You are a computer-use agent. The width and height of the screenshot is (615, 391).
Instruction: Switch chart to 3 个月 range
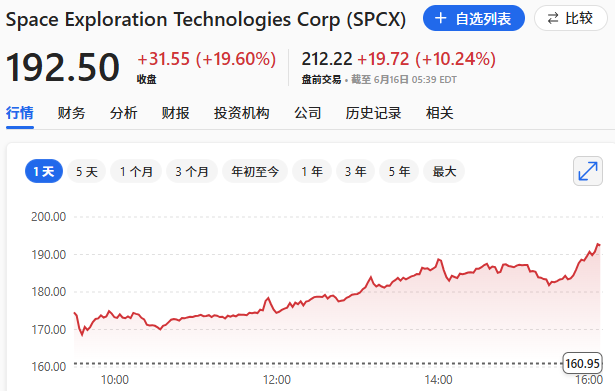point(192,171)
